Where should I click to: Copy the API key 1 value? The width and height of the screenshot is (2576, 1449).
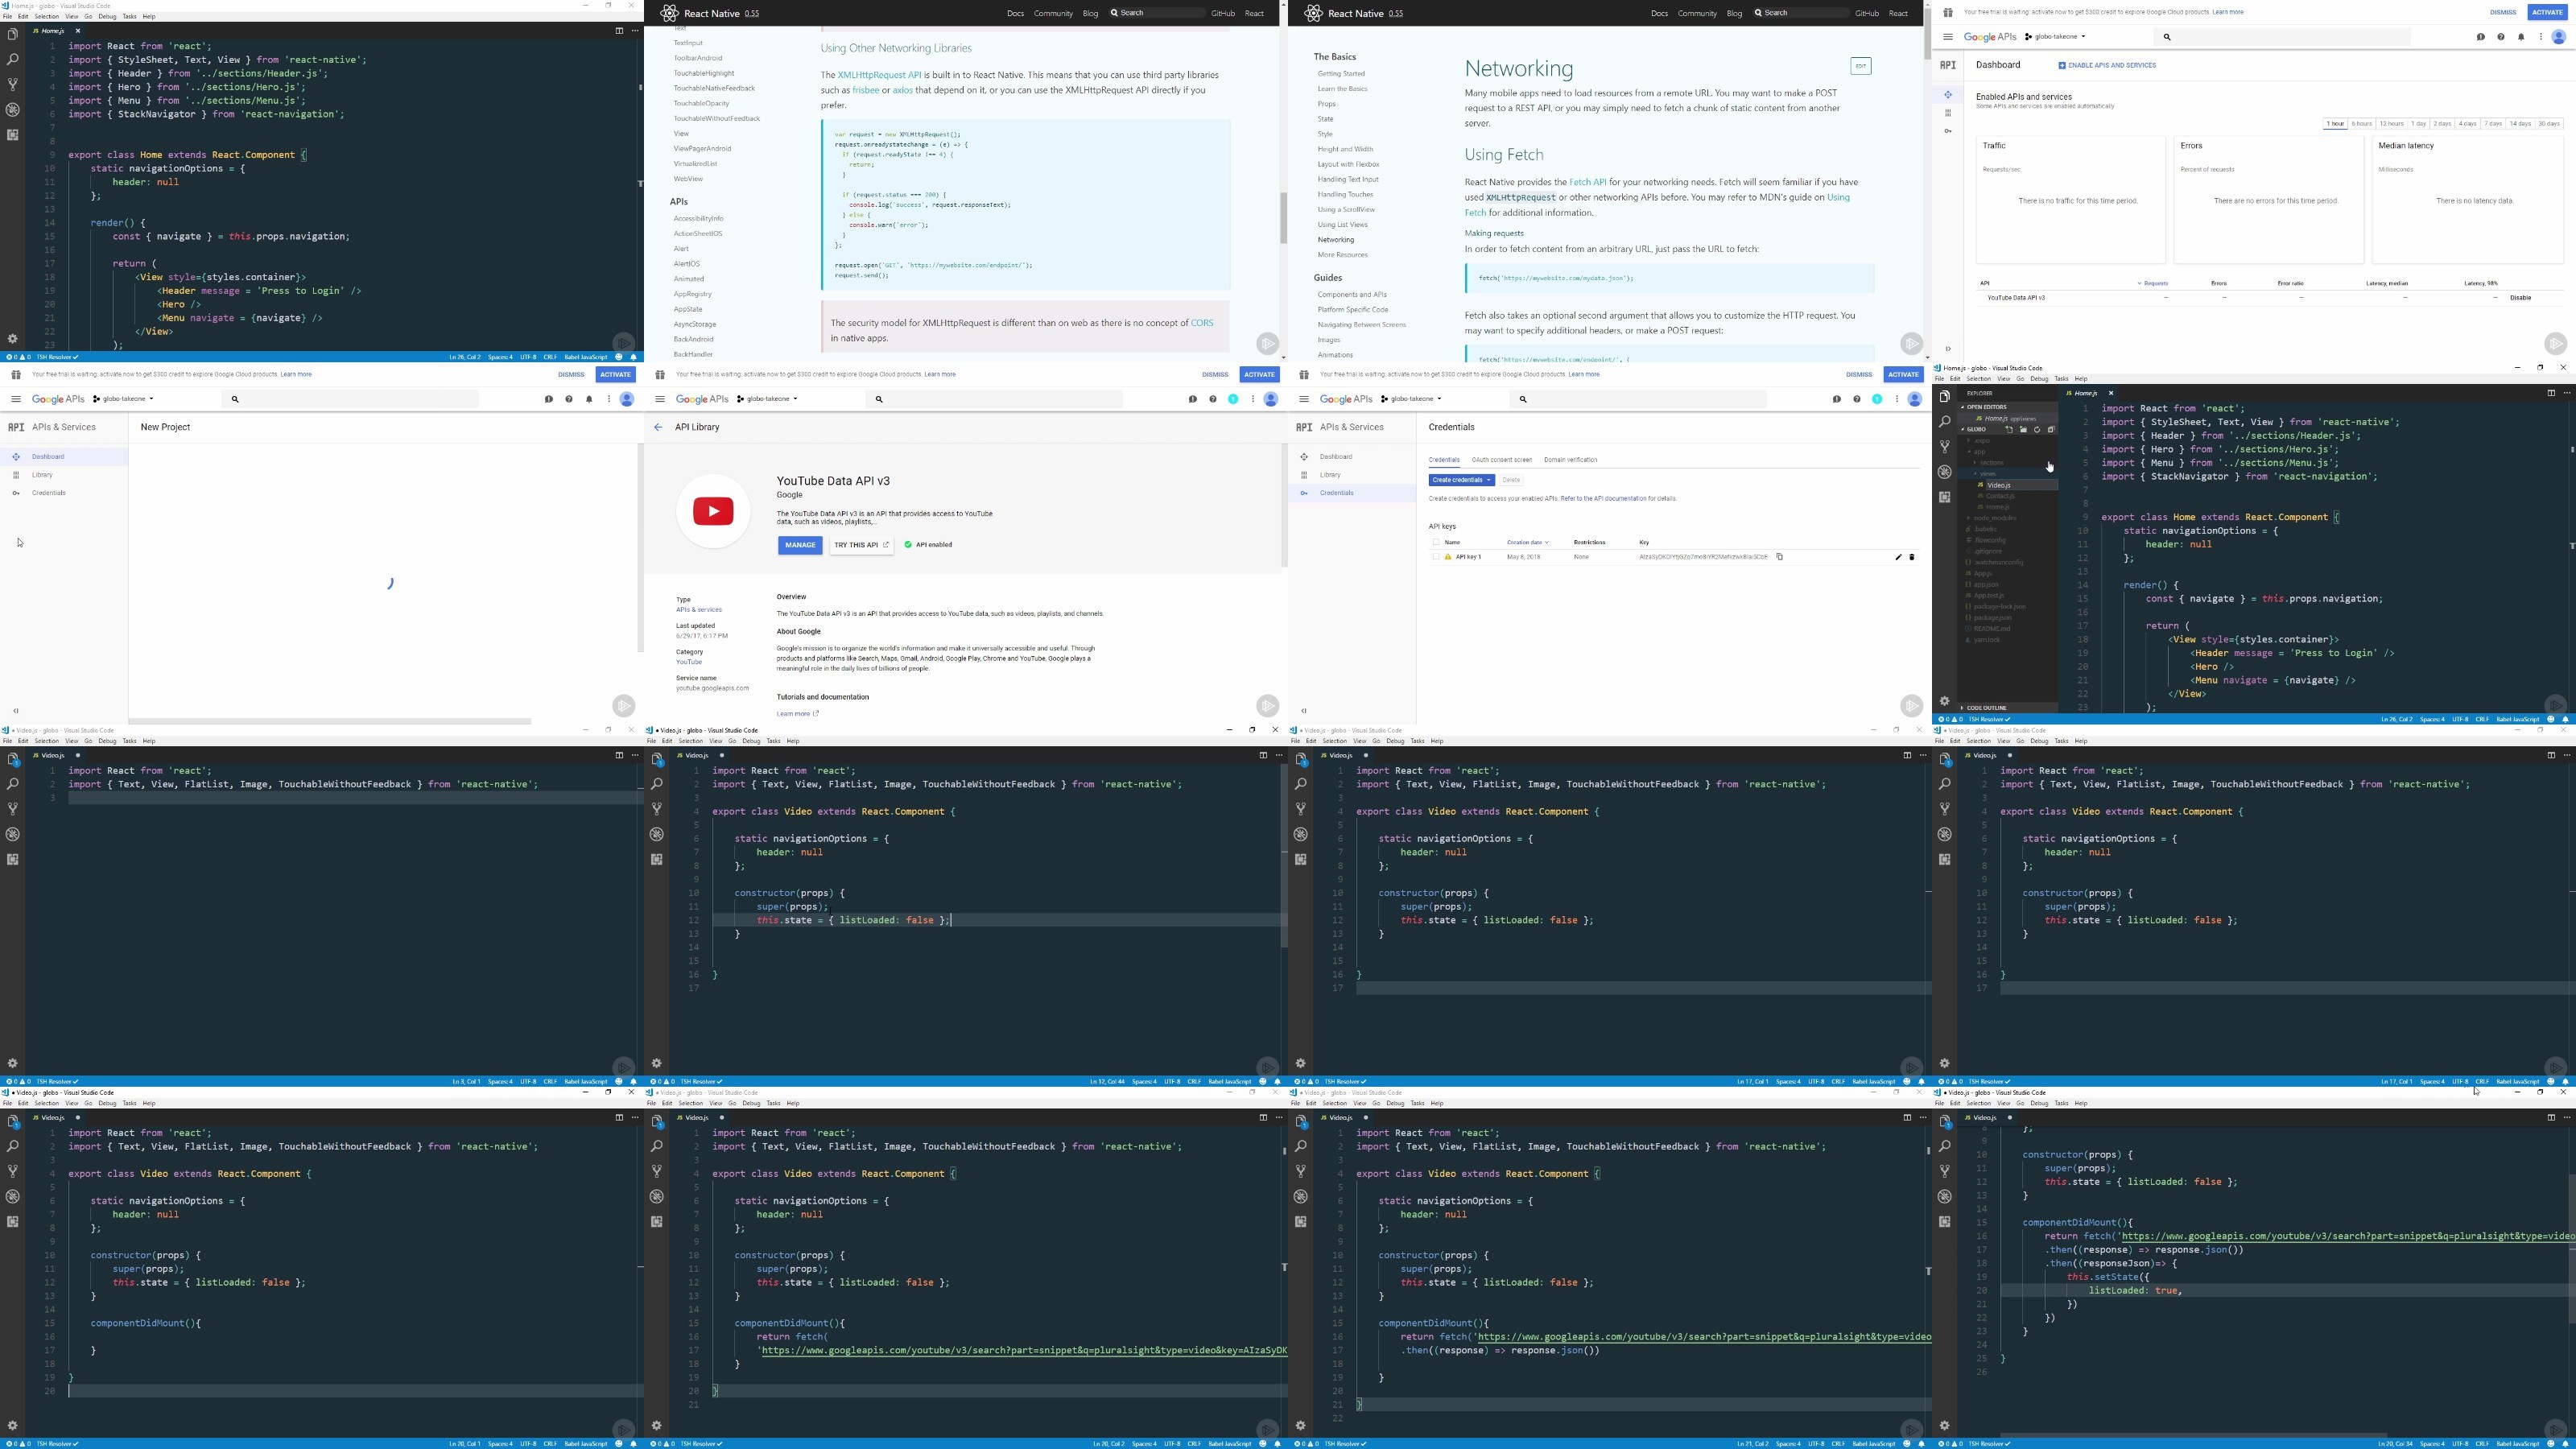tap(1779, 557)
